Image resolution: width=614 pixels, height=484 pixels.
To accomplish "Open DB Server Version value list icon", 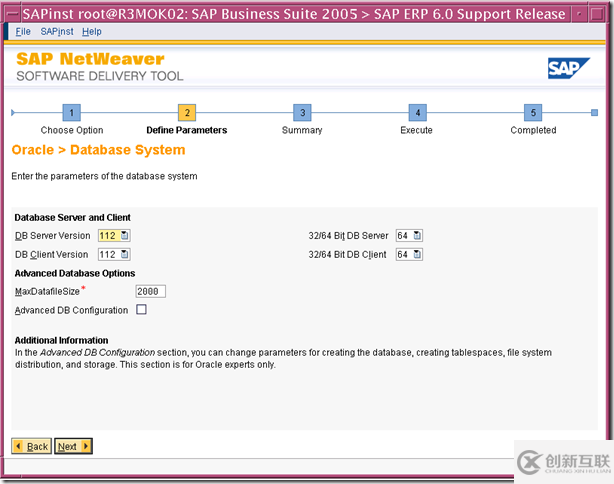I will [125, 235].
